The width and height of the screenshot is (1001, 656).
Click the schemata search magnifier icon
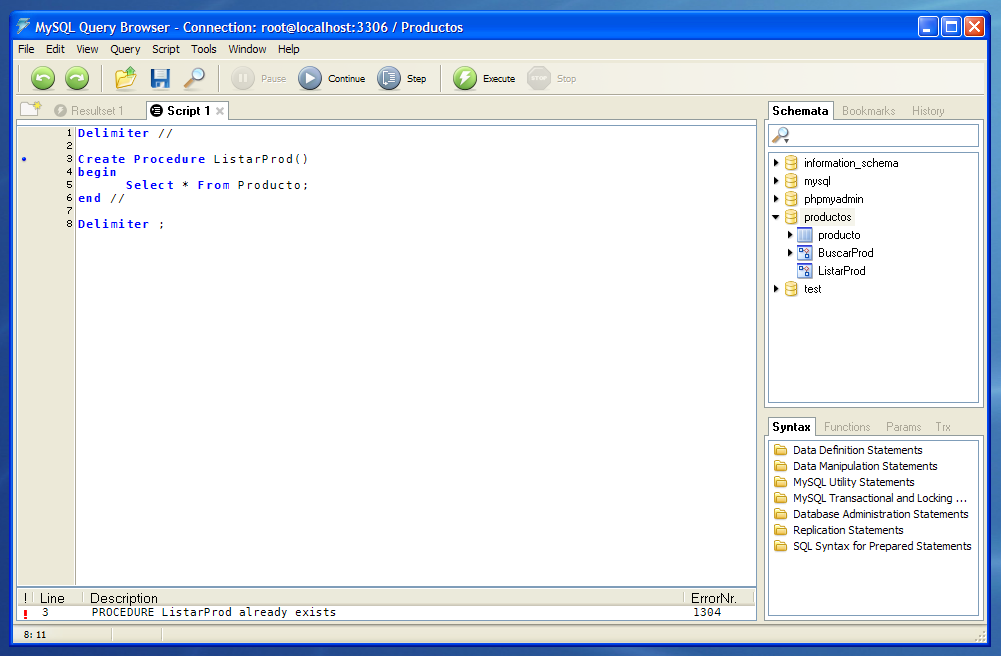(781, 135)
